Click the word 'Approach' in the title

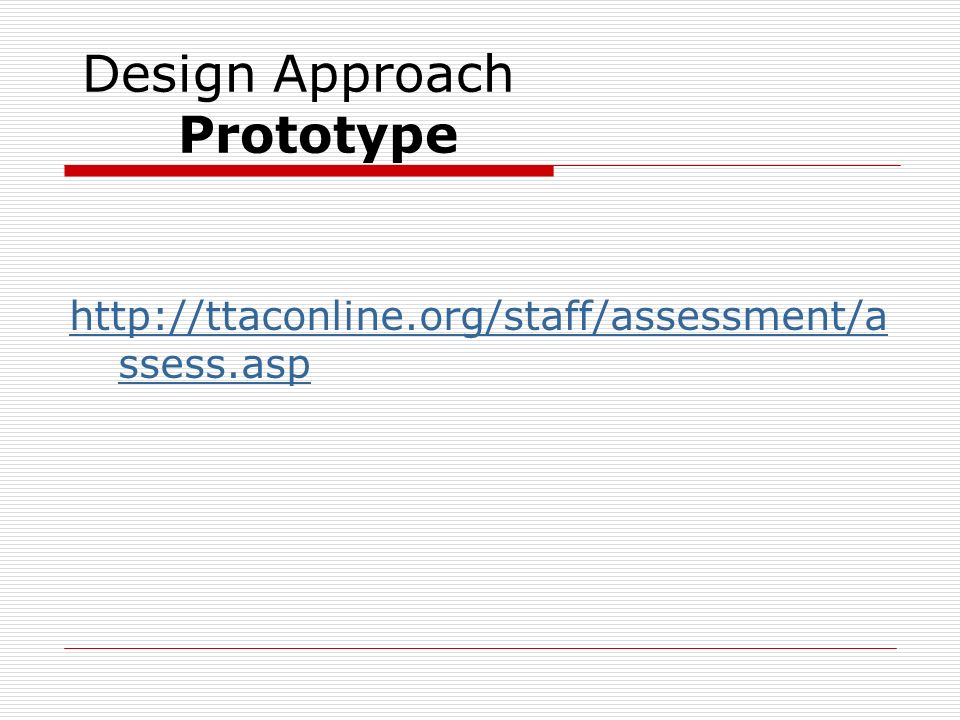point(393,75)
